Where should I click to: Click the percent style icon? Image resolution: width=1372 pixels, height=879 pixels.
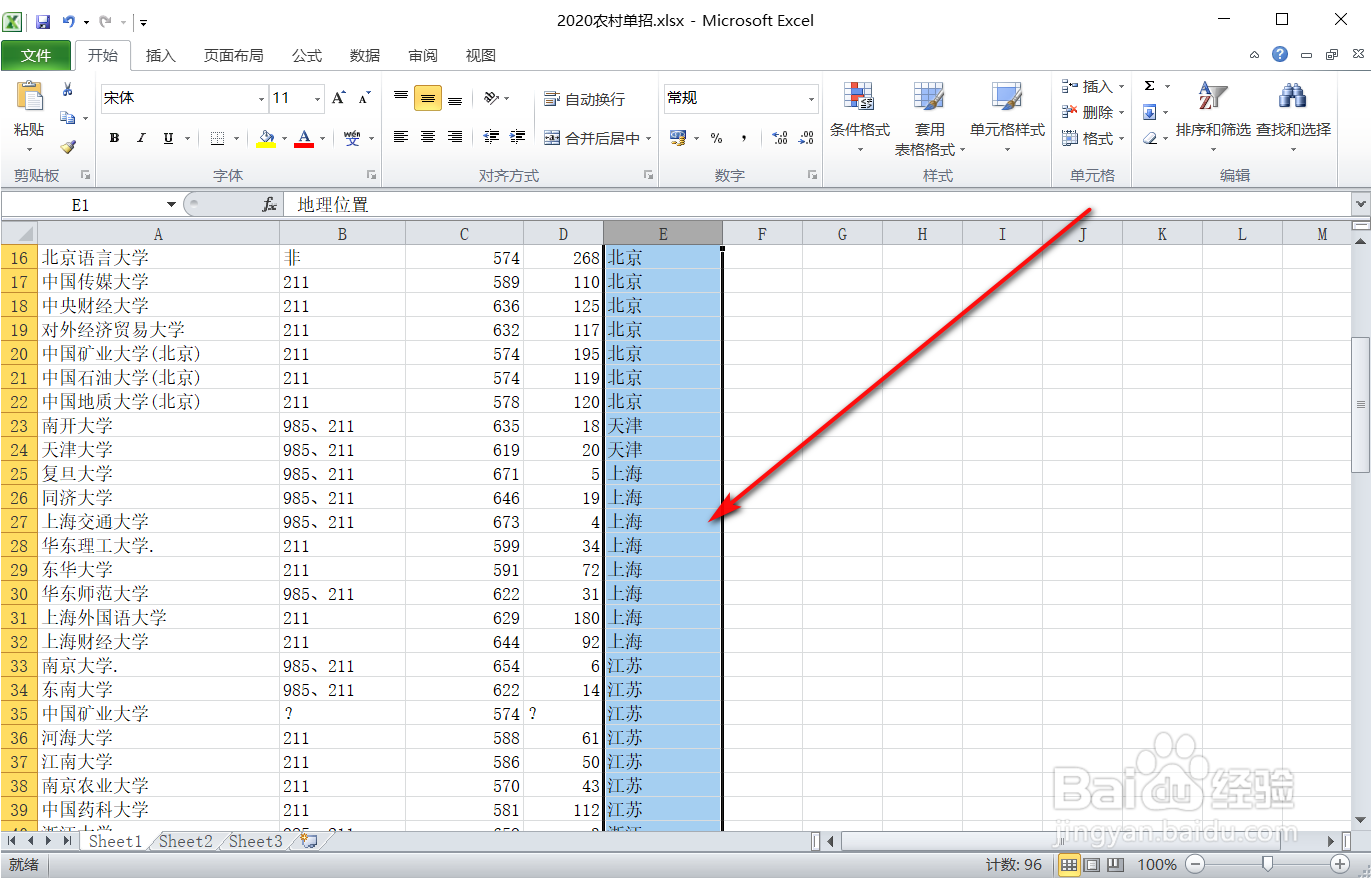(717, 138)
